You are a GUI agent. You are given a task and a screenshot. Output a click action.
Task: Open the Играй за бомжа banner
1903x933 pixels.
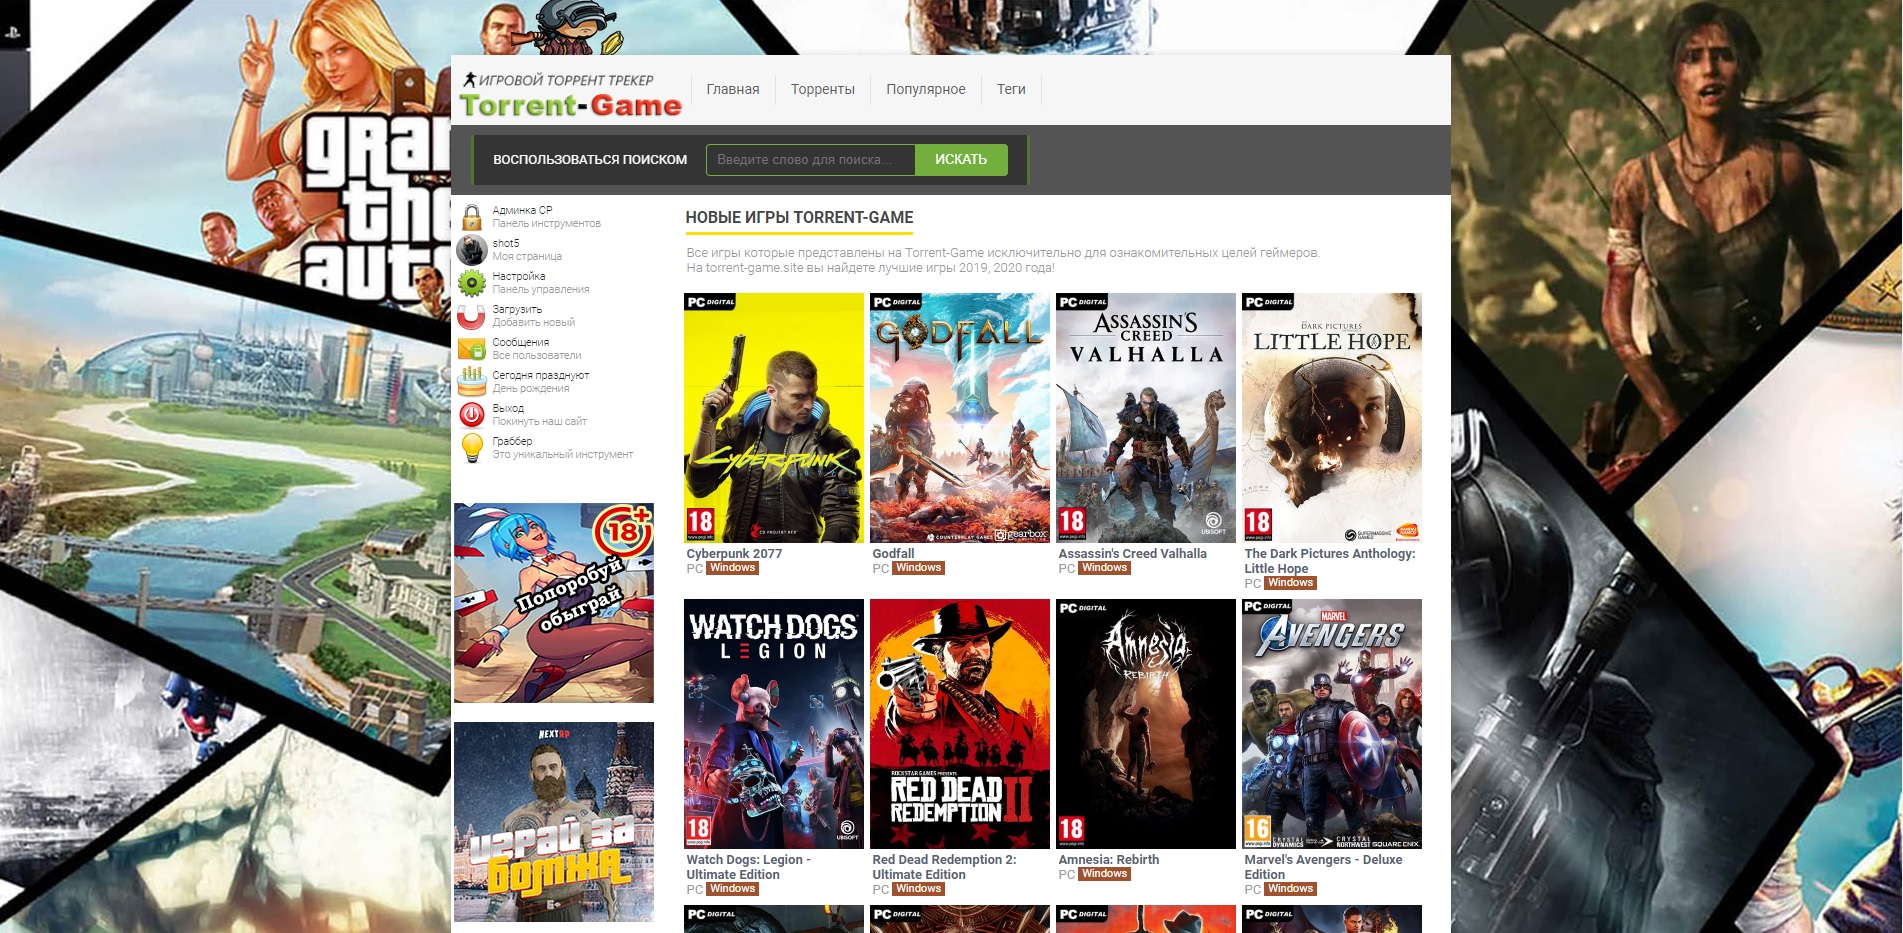click(554, 822)
